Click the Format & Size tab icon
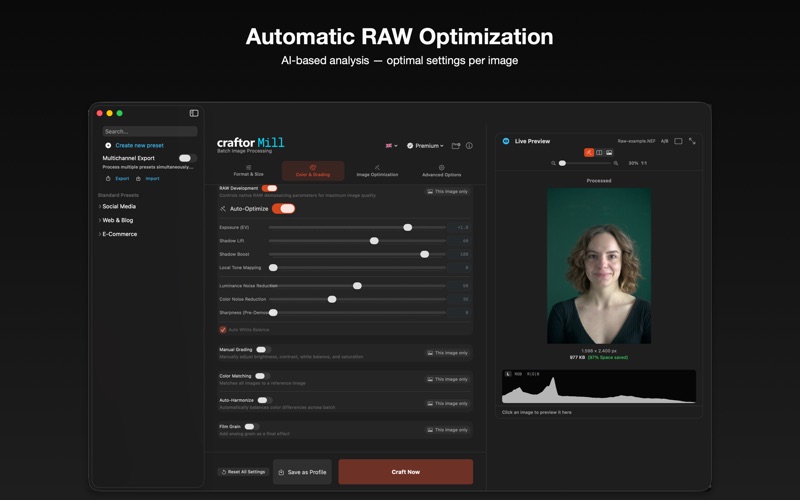 pos(248,167)
